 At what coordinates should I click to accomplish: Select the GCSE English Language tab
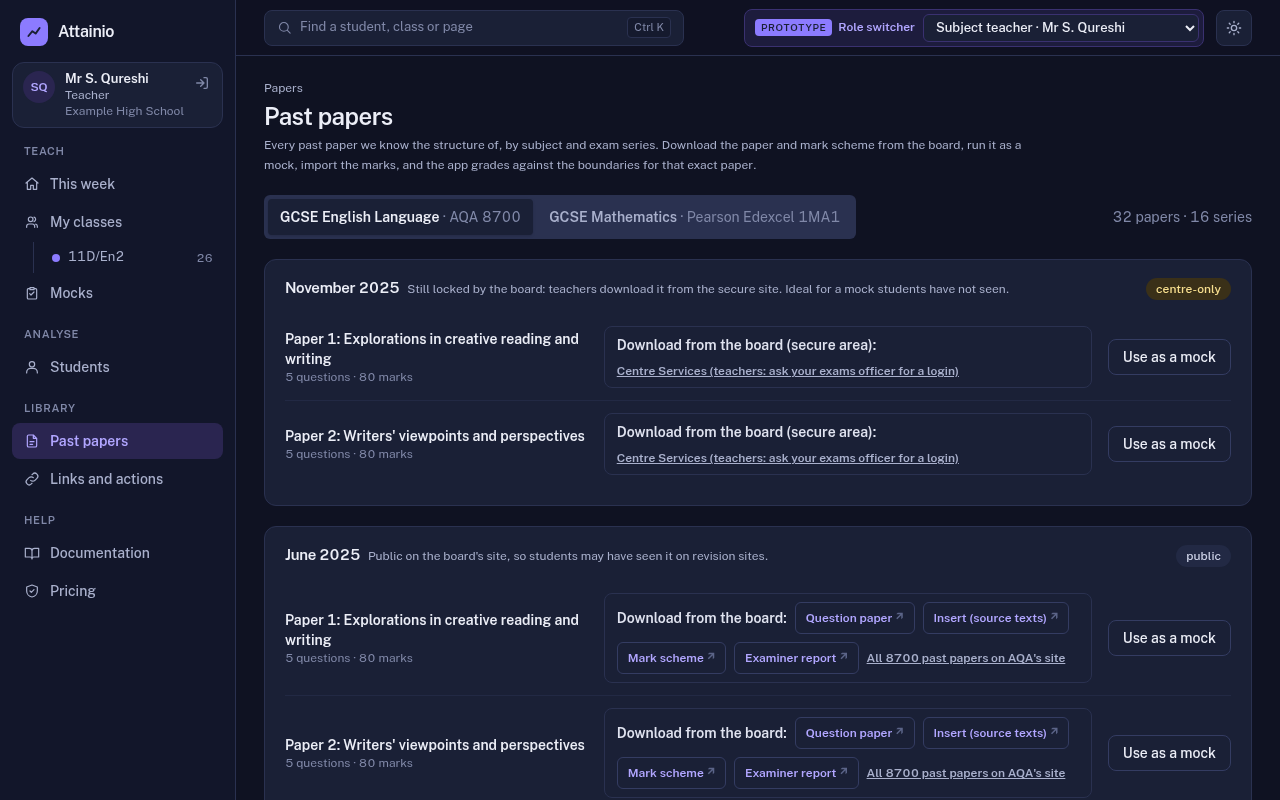point(400,217)
